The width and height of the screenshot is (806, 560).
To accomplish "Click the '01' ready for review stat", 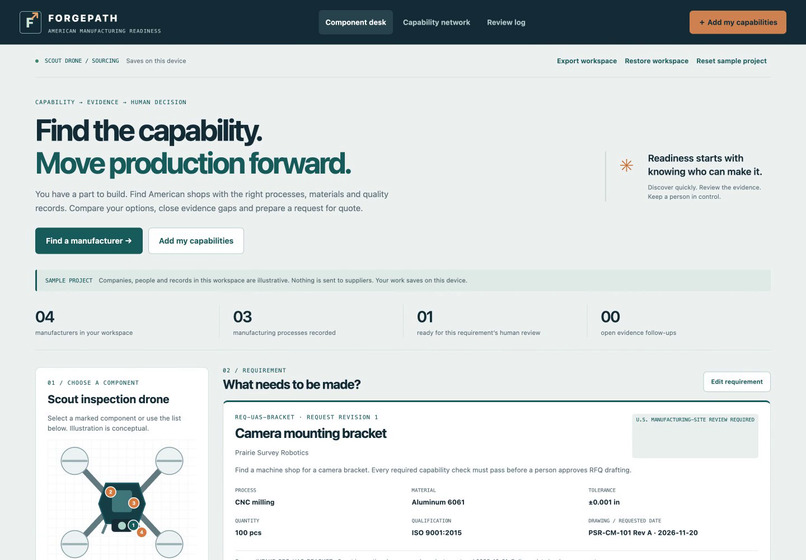I will (x=425, y=317).
